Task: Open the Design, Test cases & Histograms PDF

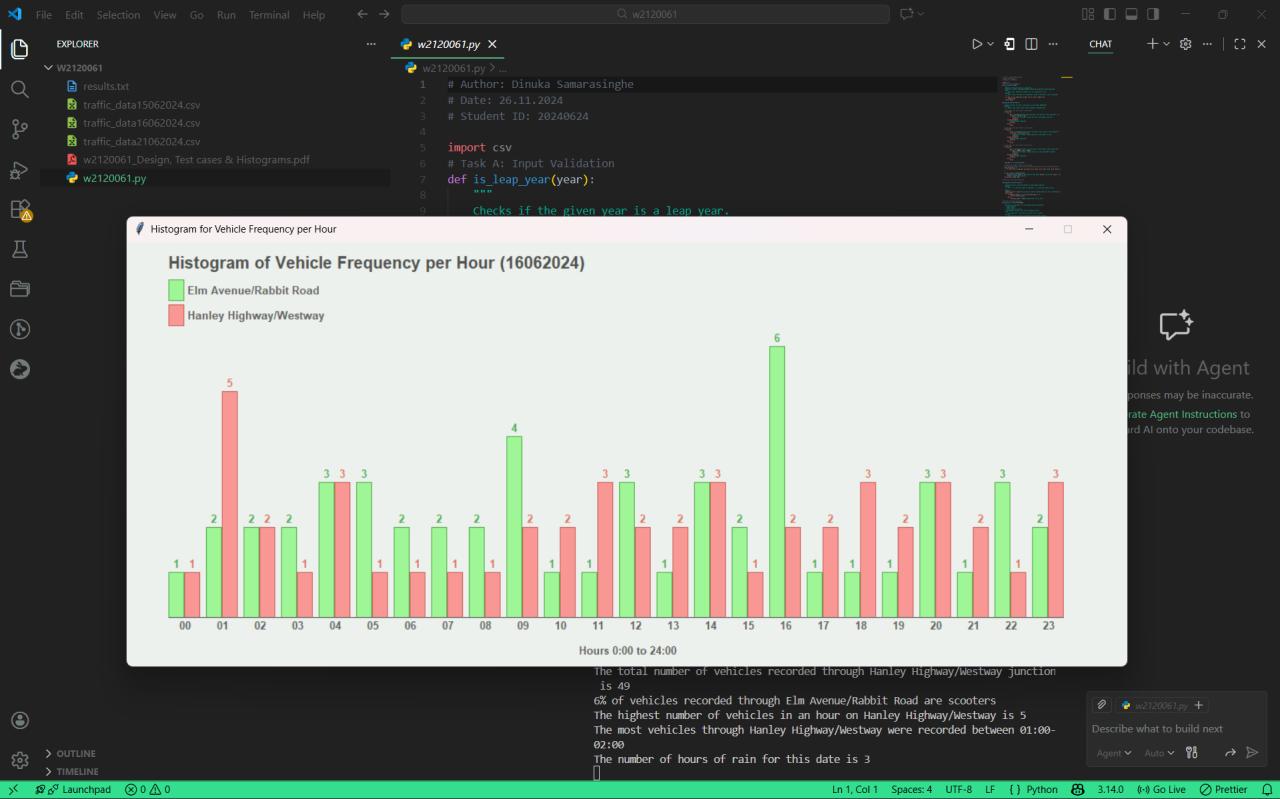Action: pyautogui.click(x=196, y=159)
